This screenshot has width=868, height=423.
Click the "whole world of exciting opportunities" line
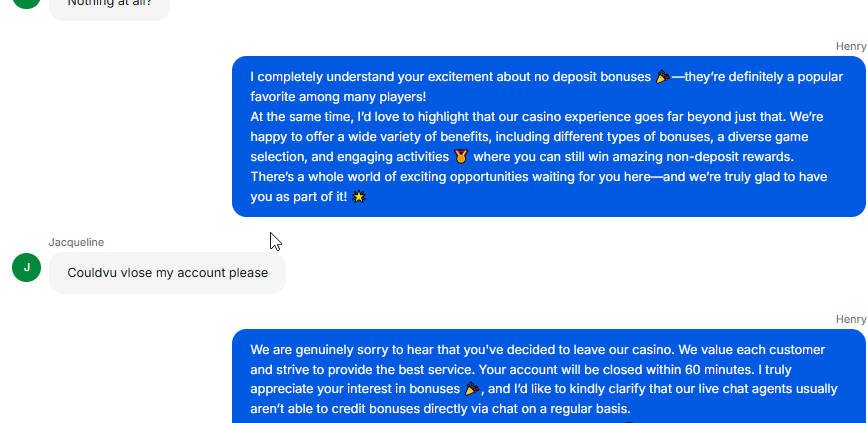pos(440,177)
